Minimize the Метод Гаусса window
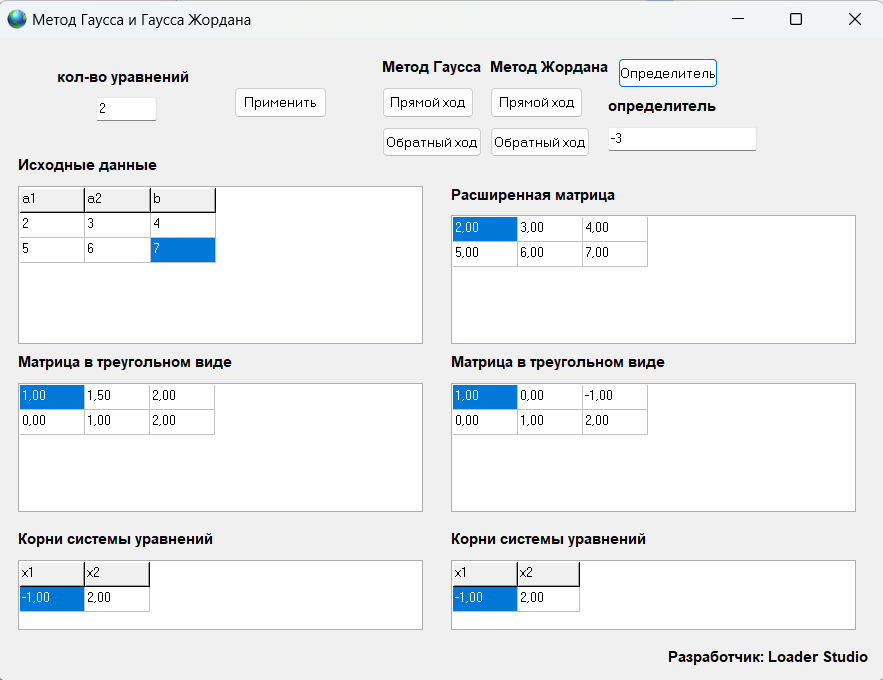Screen dimensions: 883x680 coord(738,19)
